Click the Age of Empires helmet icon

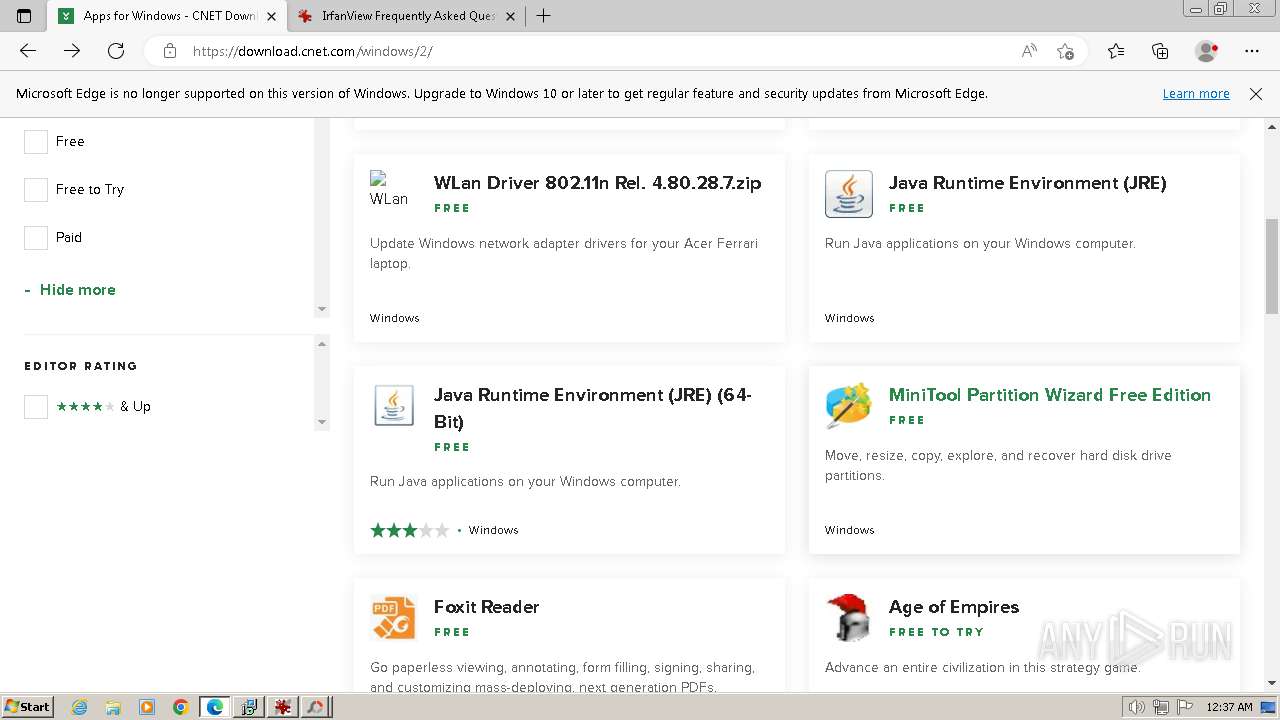[849, 618]
